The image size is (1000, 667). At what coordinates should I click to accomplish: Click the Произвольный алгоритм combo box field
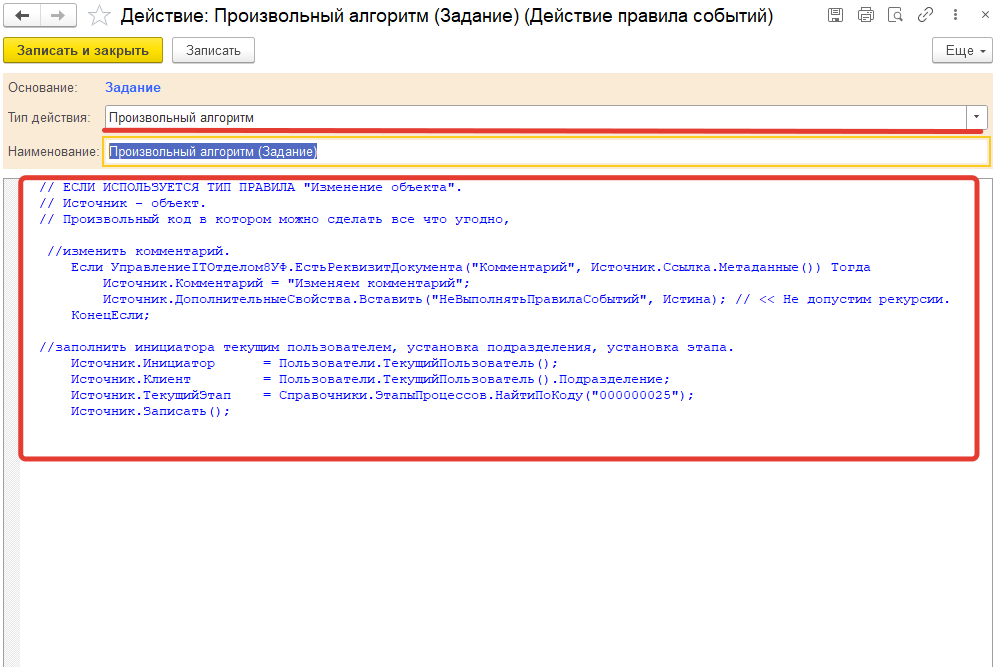click(500, 117)
